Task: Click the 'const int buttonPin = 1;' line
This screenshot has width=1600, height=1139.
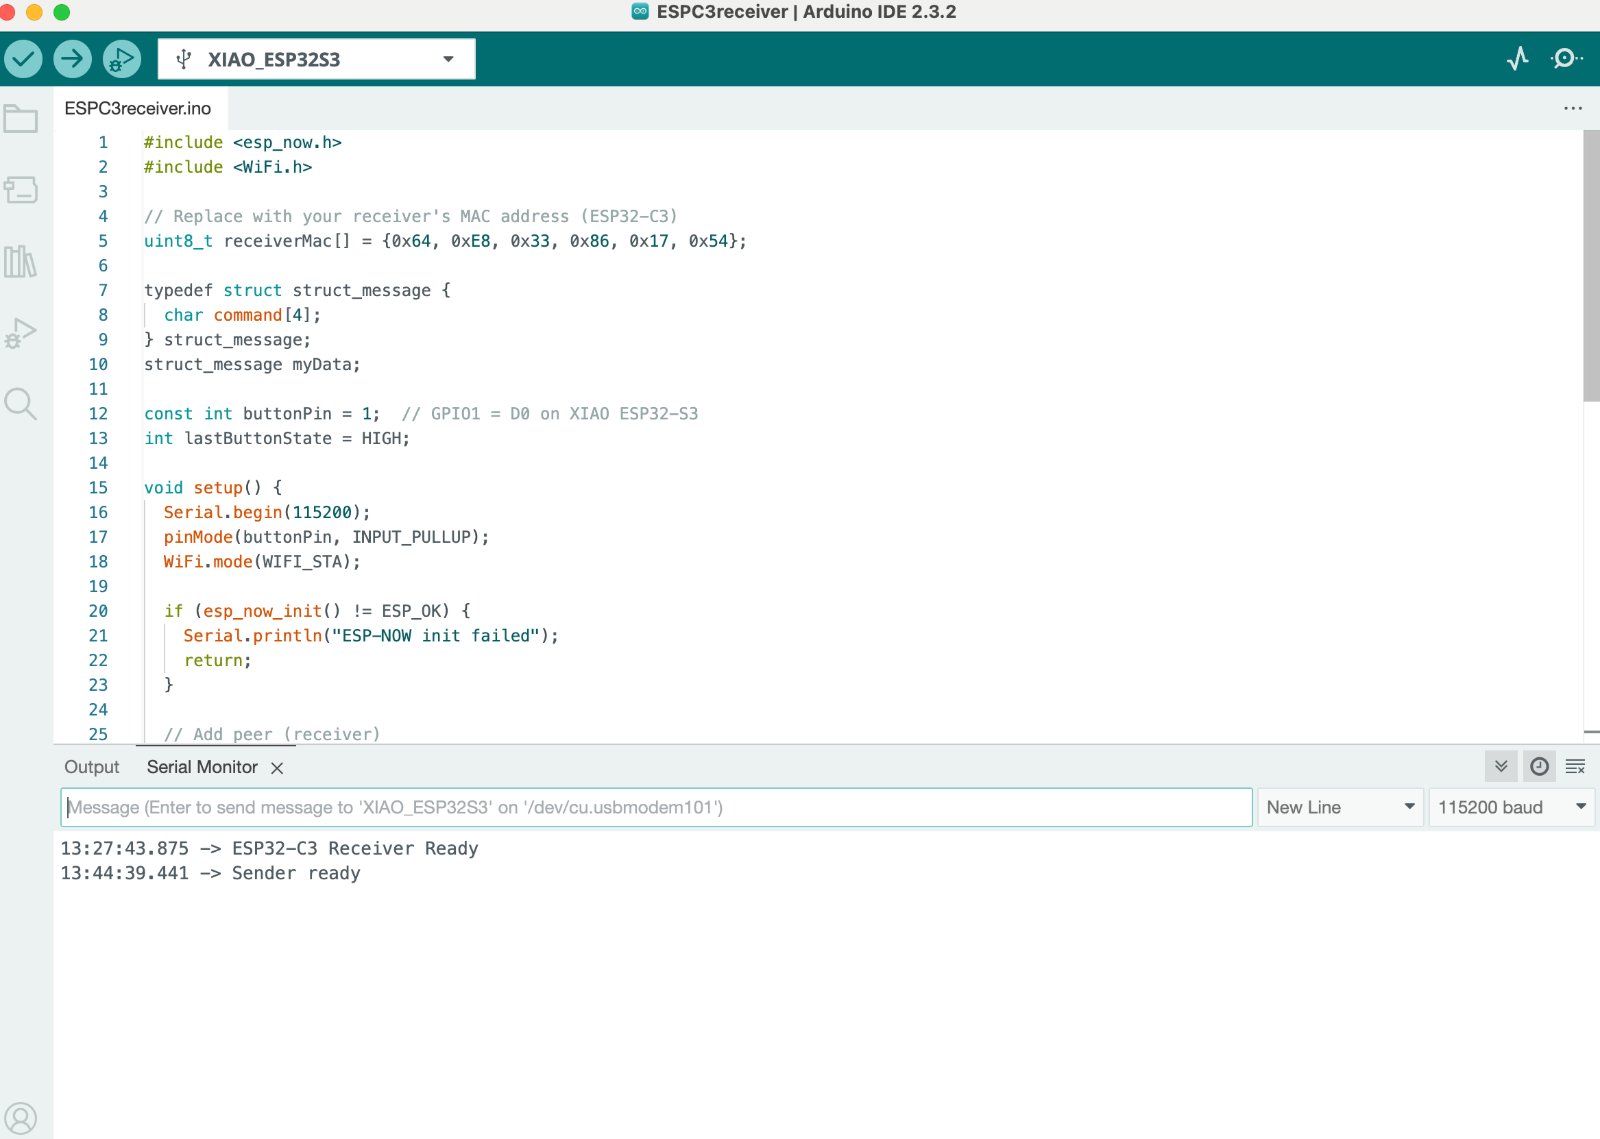Action: [262, 413]
